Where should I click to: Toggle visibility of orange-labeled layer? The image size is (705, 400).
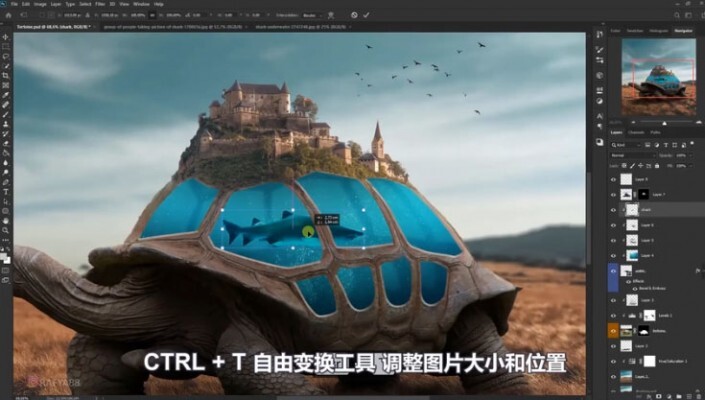(x=614, y=328)
